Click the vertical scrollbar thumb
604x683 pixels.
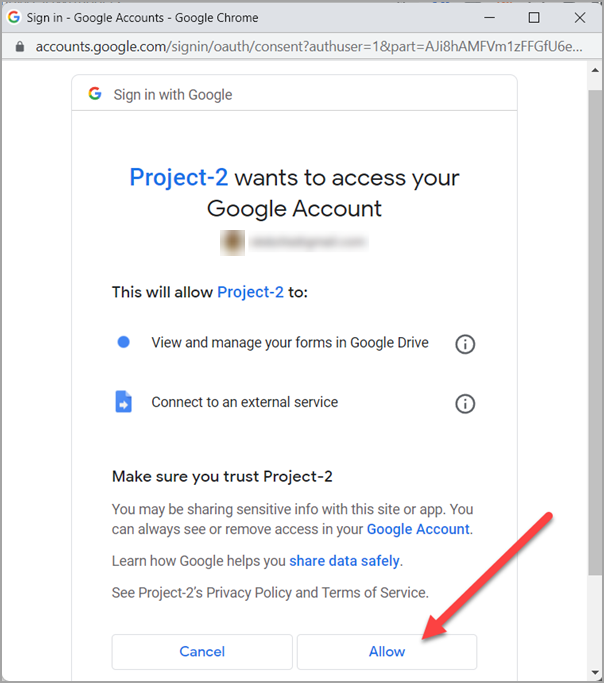click(595, 333)
